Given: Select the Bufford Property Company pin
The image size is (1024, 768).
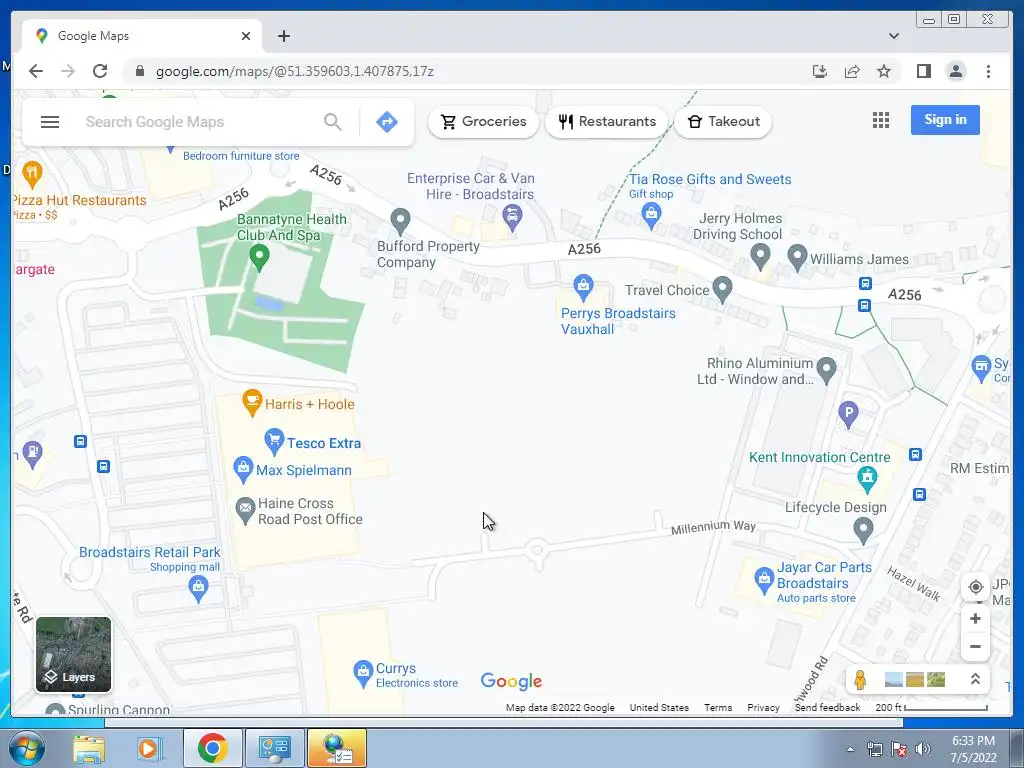Looking at the screenshot, I should [400, 222].
